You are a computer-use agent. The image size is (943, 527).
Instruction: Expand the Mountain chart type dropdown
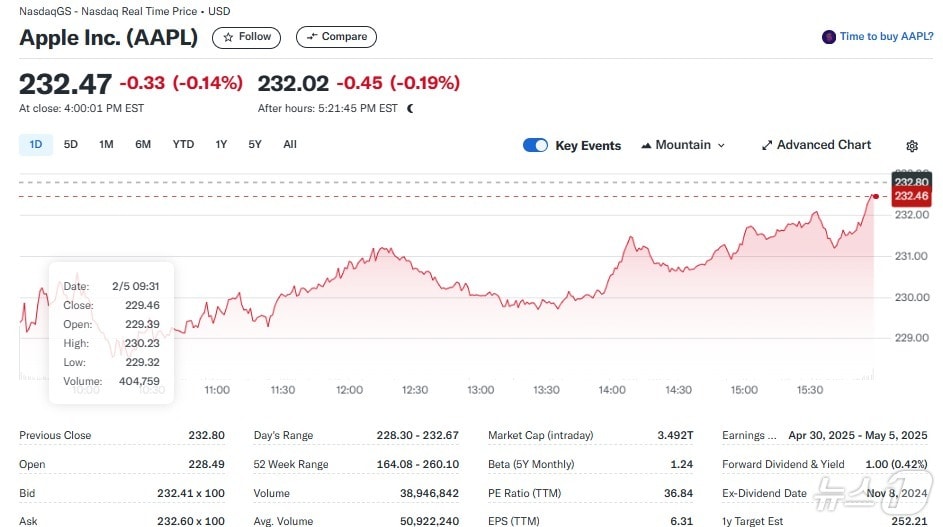721,145
